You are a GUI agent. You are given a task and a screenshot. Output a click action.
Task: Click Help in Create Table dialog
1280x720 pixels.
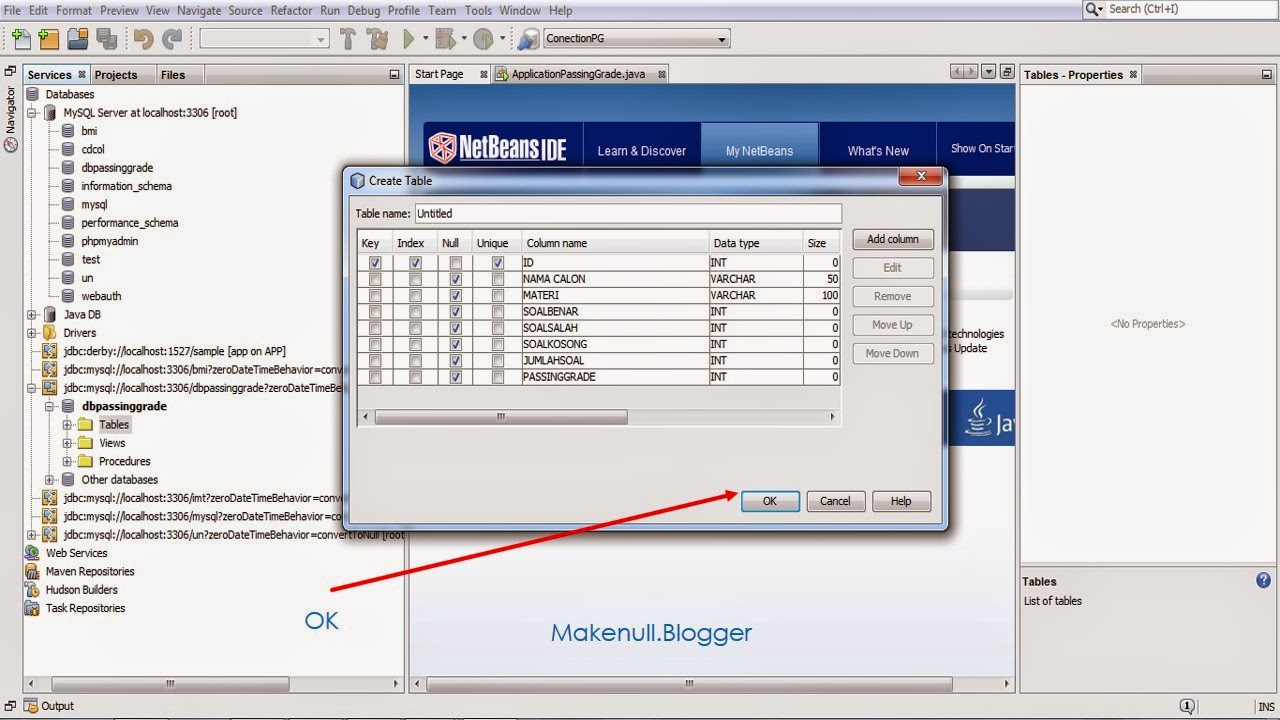coord(901,501)
